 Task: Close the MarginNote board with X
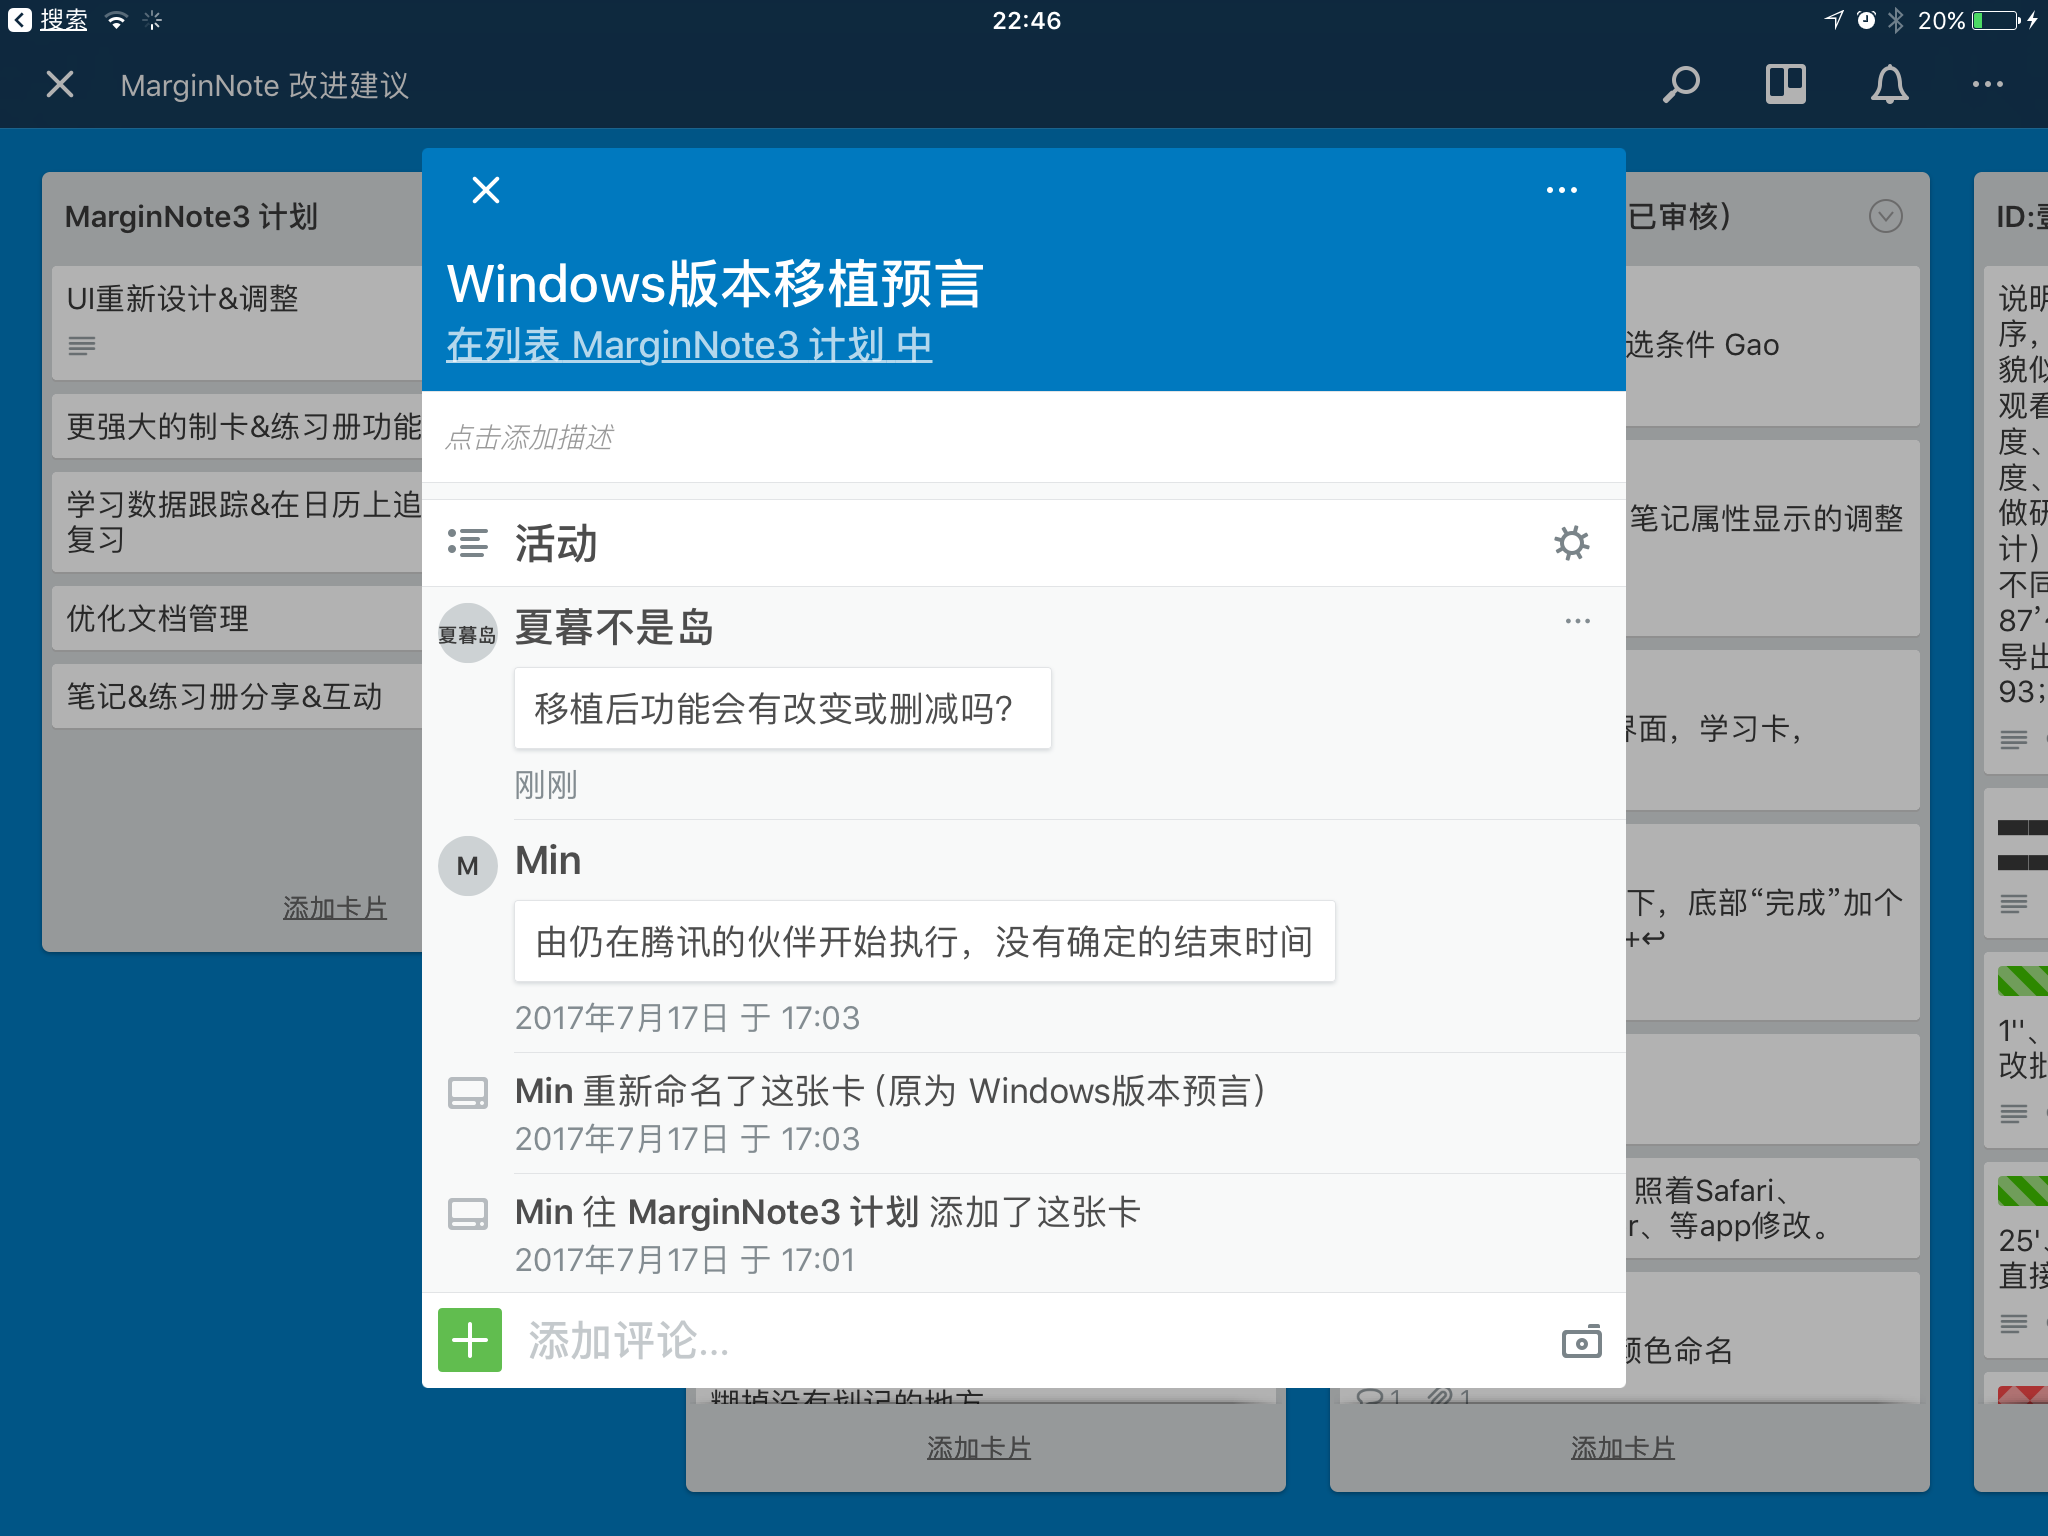[60, 85]
